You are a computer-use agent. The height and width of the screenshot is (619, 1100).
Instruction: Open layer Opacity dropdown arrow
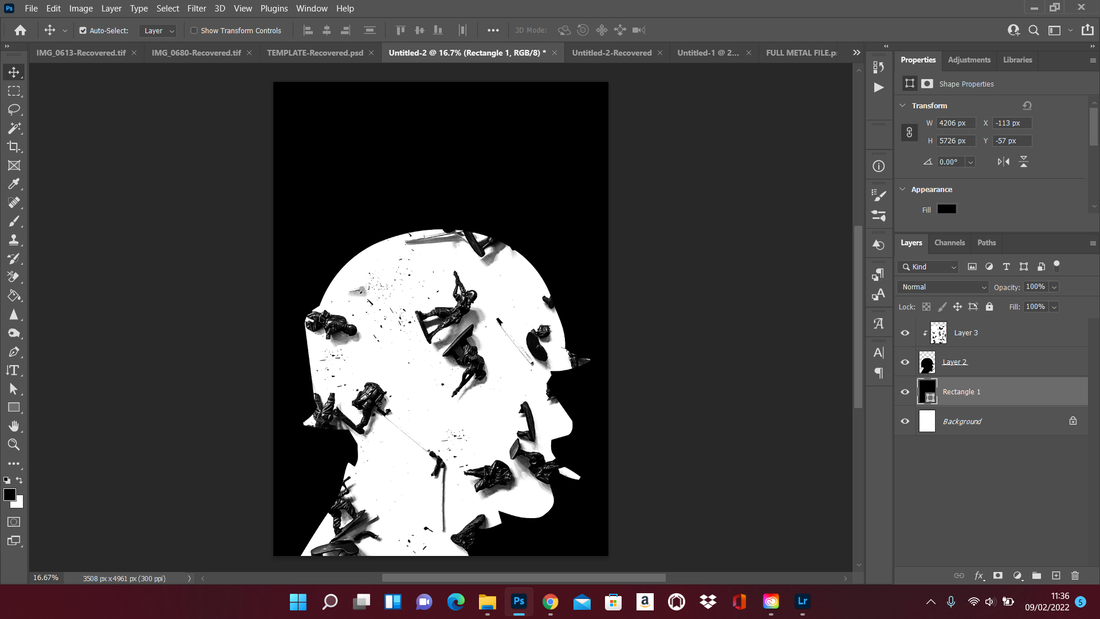coord(1054,287)
